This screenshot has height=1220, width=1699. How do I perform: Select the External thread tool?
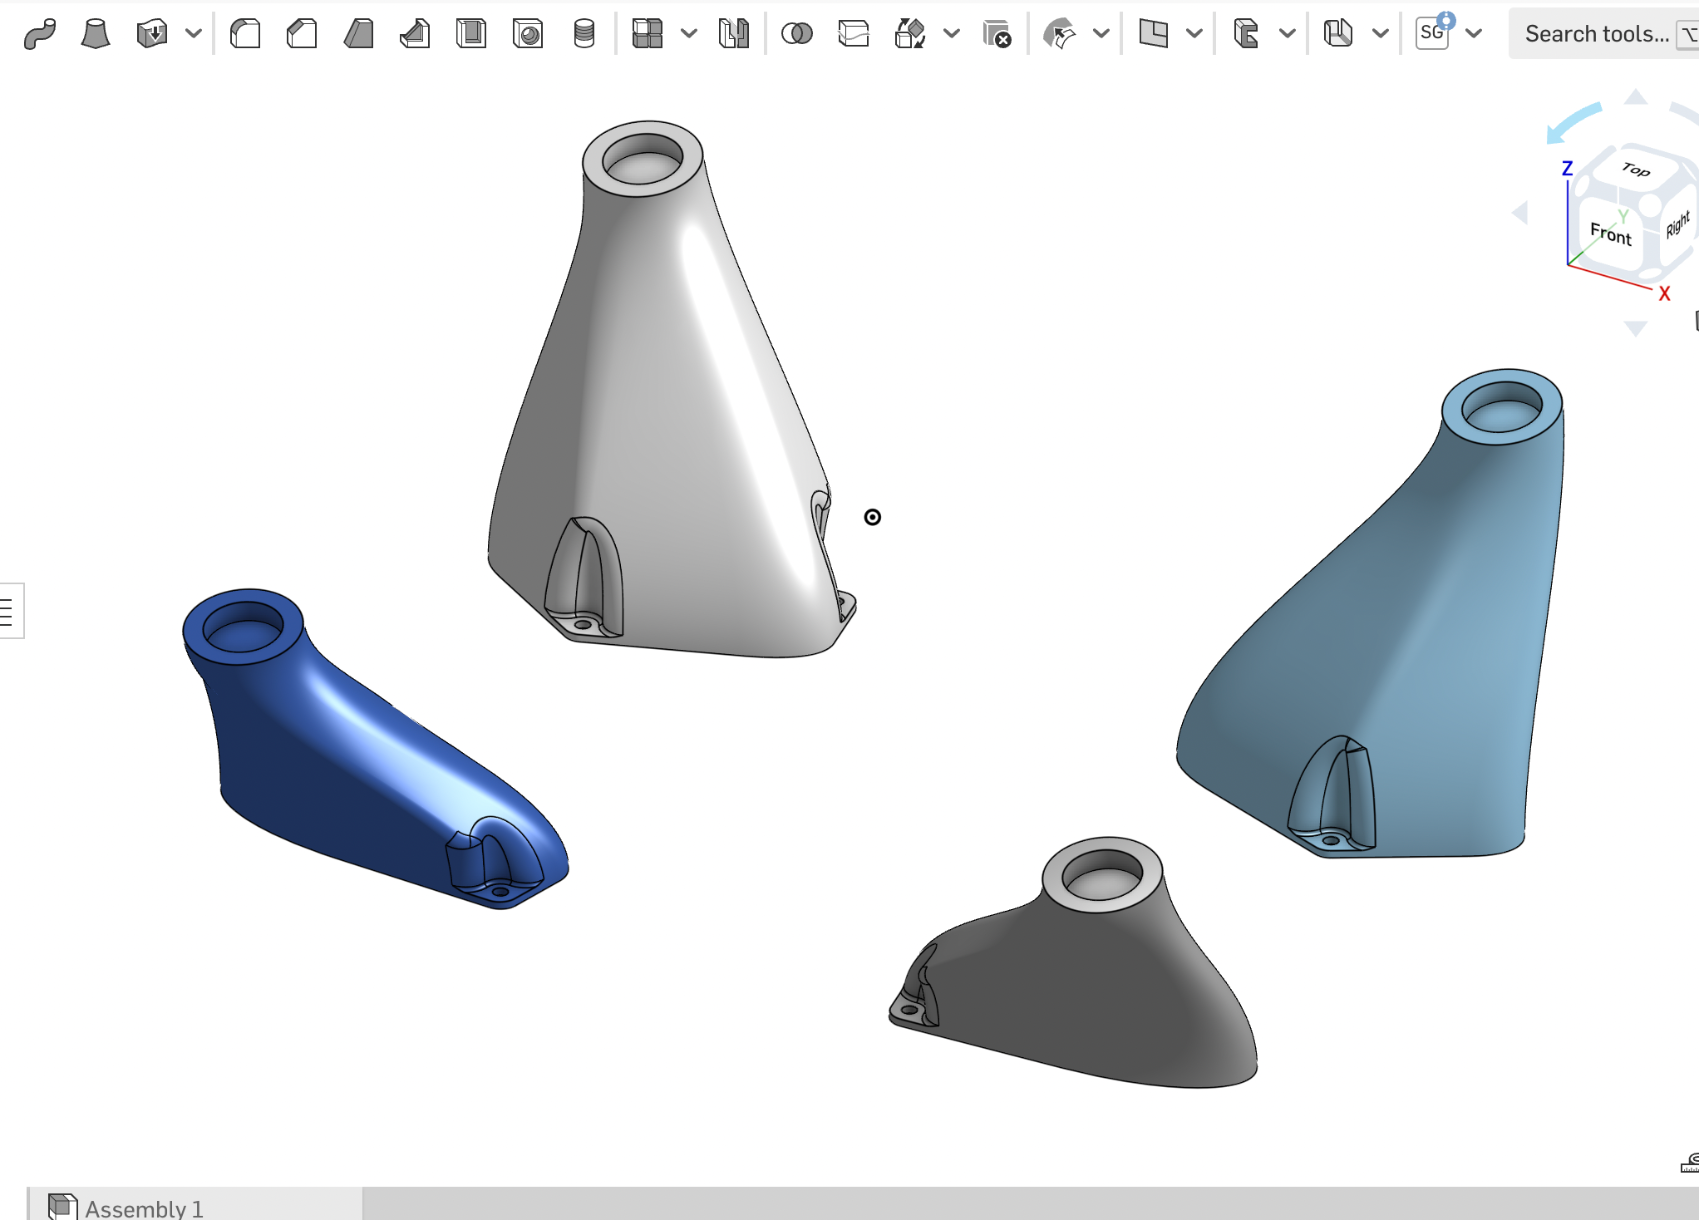pos(584,34)
